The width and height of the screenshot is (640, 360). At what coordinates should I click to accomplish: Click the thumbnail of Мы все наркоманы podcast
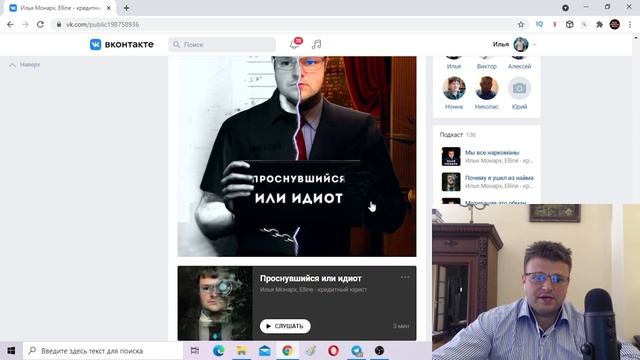451,156
